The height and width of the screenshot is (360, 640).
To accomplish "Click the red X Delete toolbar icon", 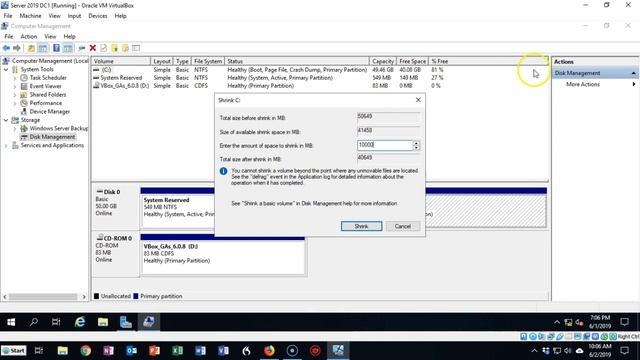I will click(93, 48).
